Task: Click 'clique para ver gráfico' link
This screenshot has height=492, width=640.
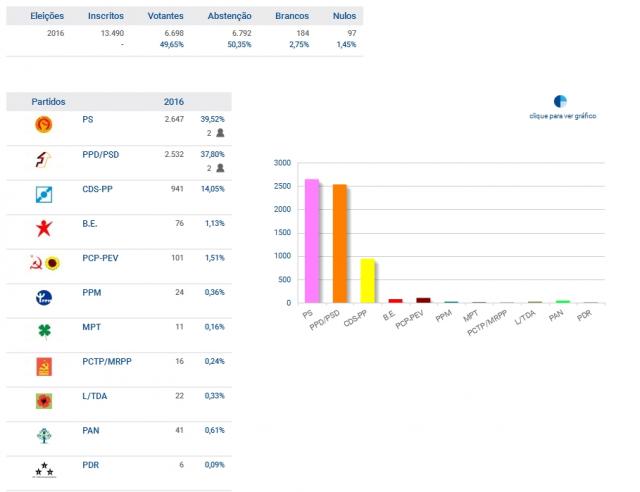Action: 562,116
